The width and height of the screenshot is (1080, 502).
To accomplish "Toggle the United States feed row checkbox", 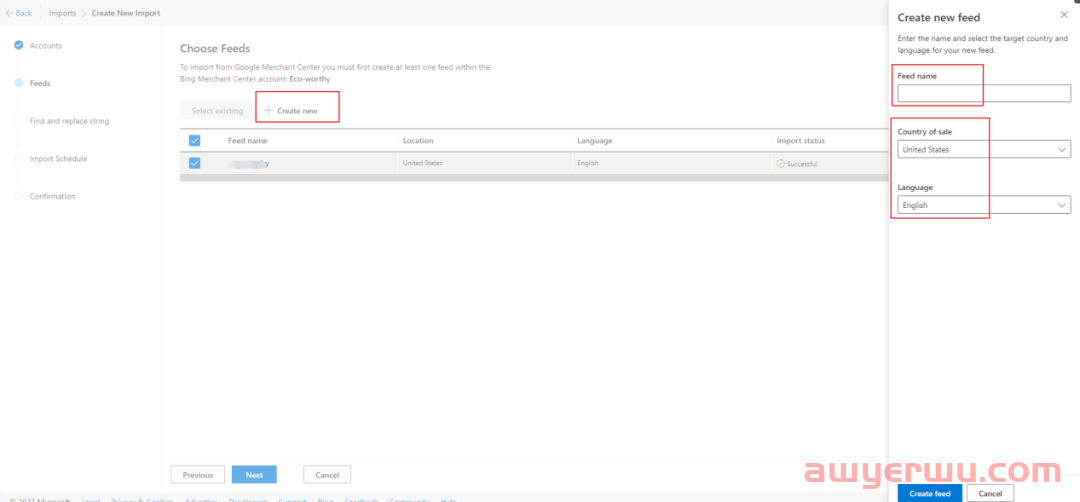I will (194, 163).
